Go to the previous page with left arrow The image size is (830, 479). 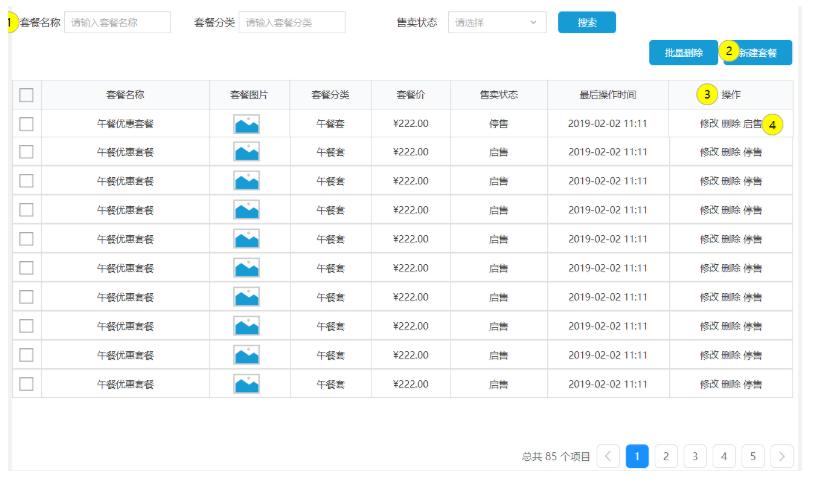coord(608,456)
